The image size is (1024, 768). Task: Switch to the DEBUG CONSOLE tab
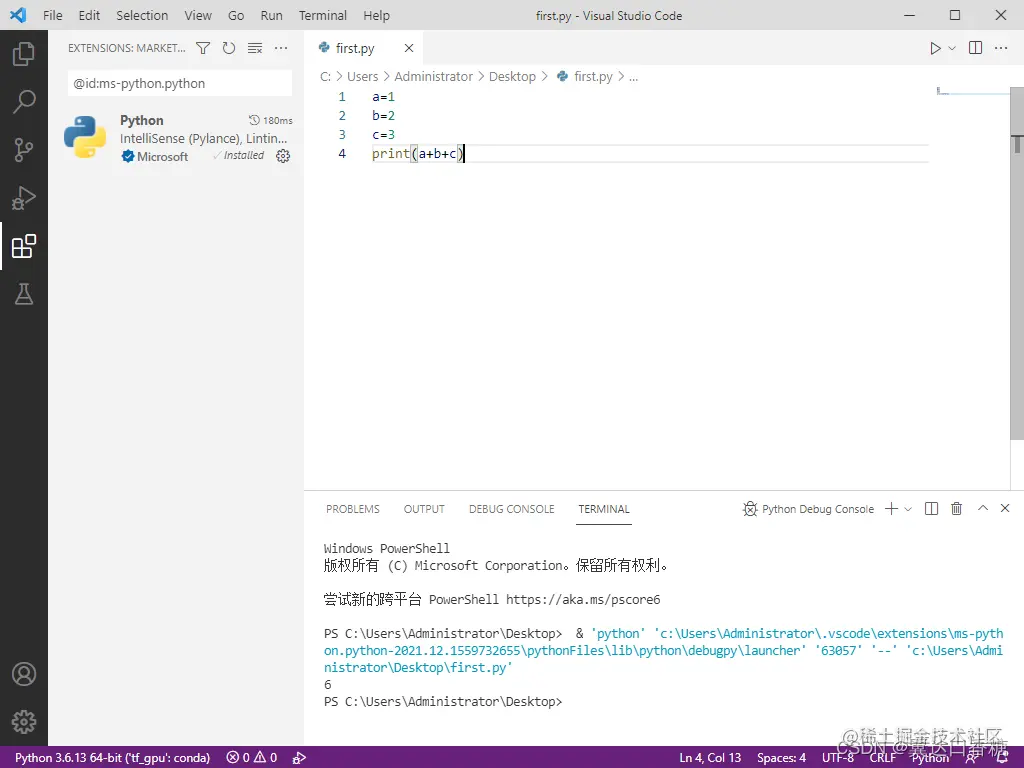click(x=511, y=509)
